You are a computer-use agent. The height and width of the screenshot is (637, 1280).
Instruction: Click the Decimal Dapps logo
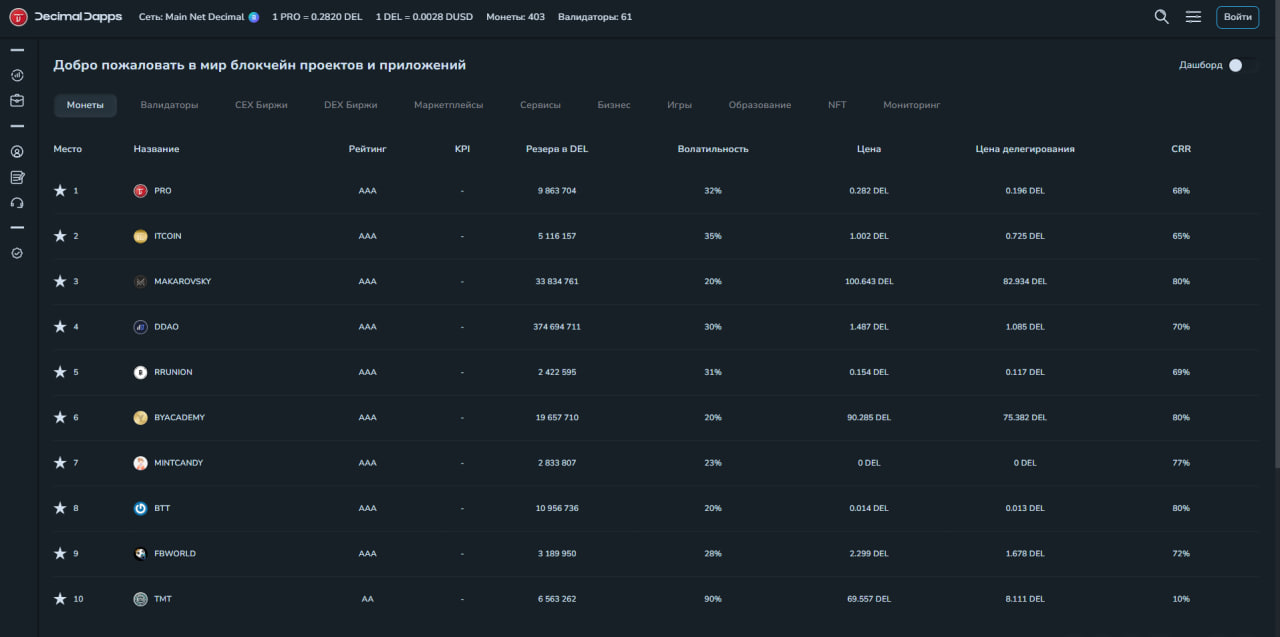[66, 17]
